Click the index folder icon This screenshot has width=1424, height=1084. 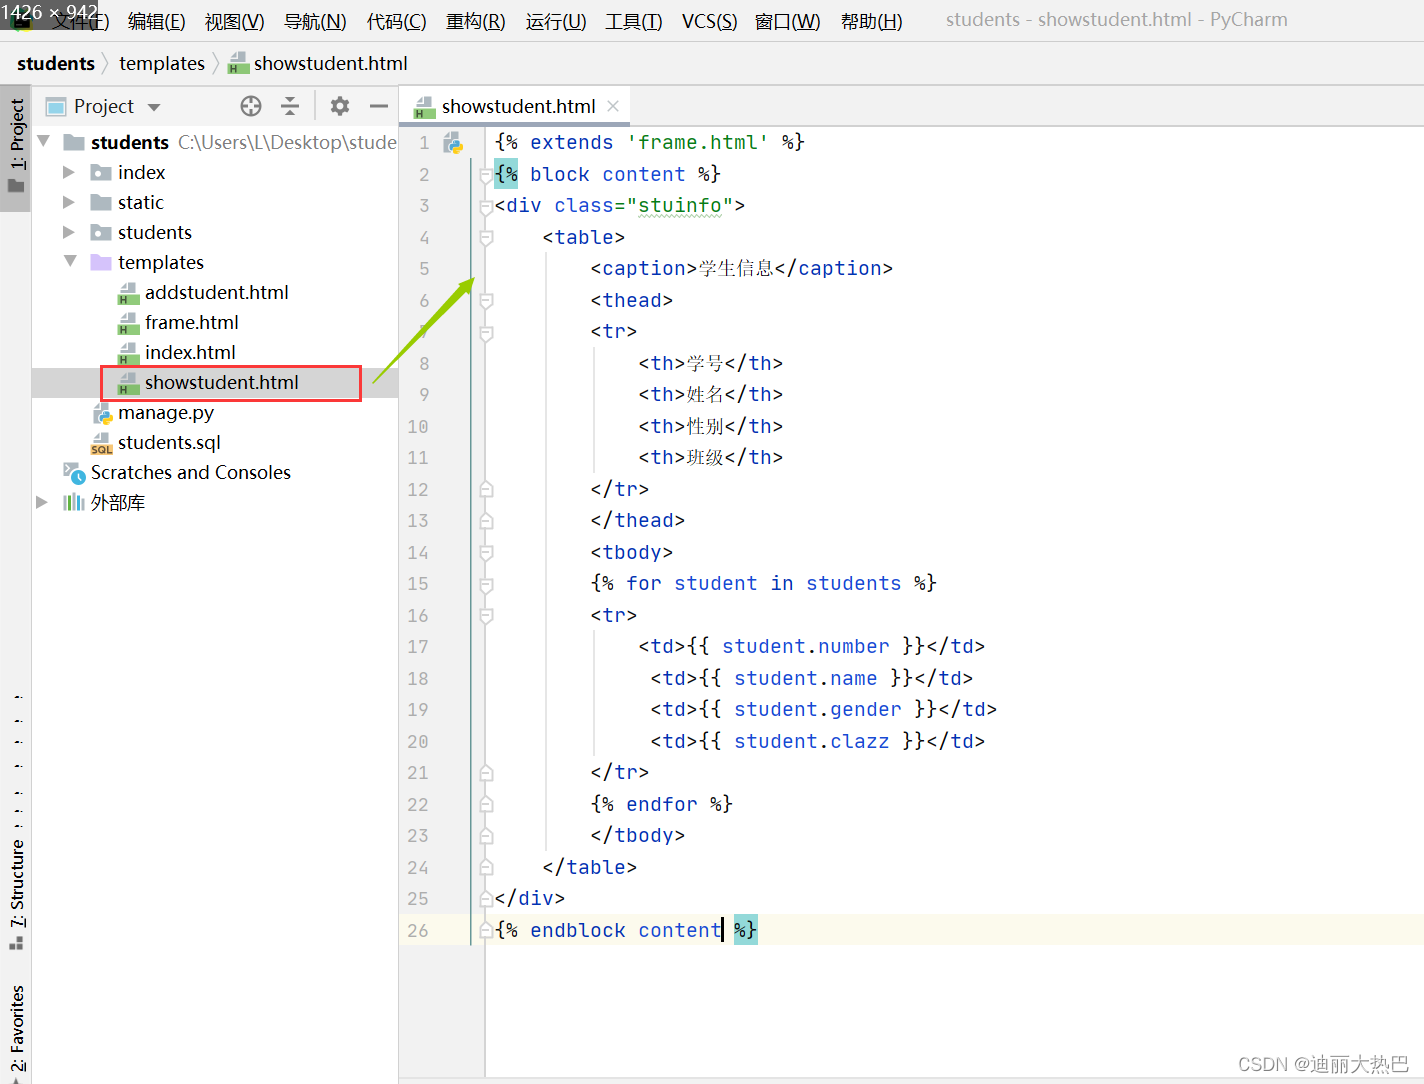[101, 172]
